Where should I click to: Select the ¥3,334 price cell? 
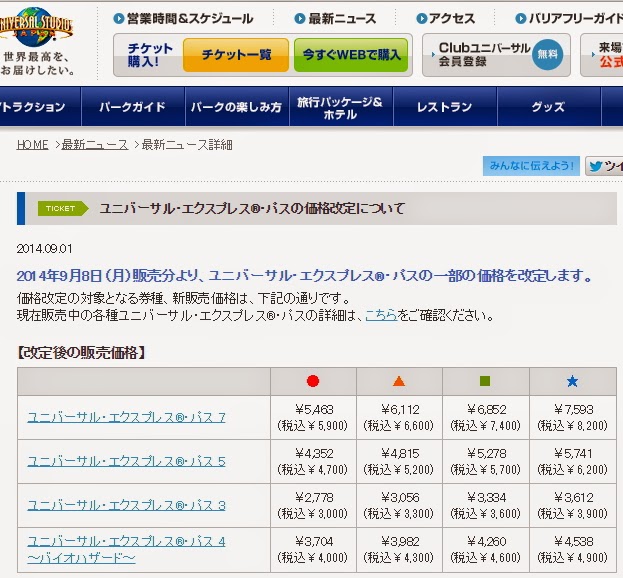pos(486,506)
